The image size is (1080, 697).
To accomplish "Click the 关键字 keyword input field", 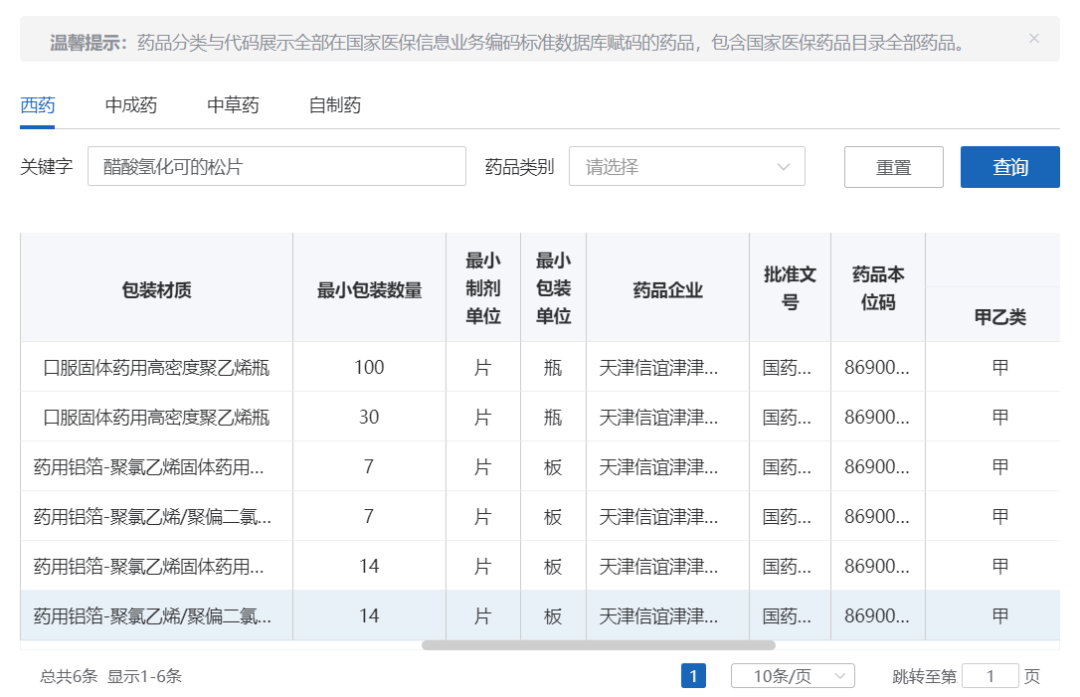I will tap(275, 166).
